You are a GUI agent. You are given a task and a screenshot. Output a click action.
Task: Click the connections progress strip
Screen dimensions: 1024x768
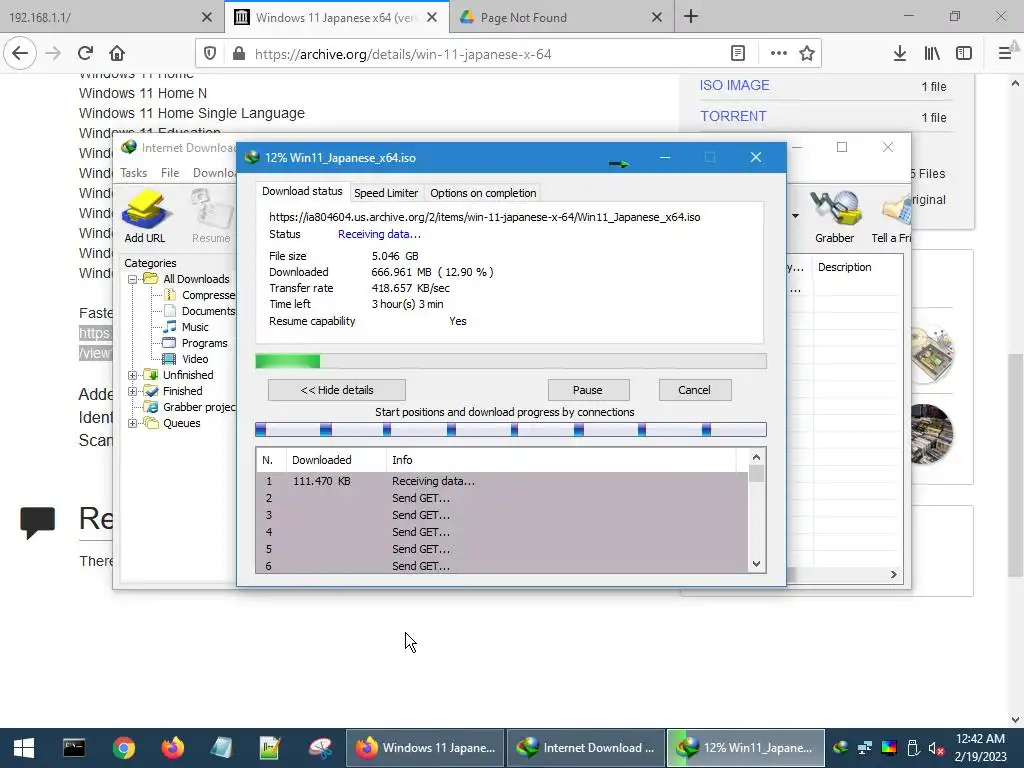[511, 430]
